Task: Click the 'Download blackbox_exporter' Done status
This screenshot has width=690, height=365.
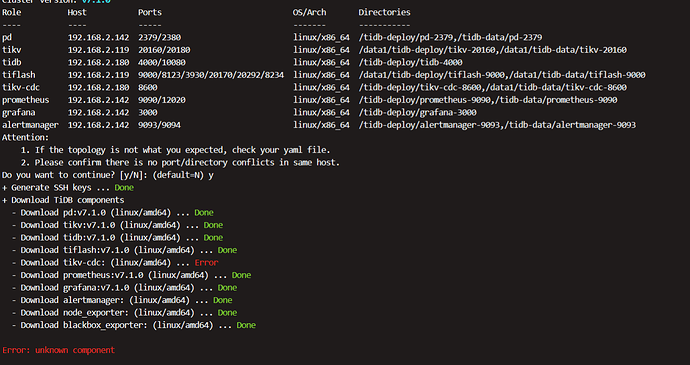Action: coord(246,325)
